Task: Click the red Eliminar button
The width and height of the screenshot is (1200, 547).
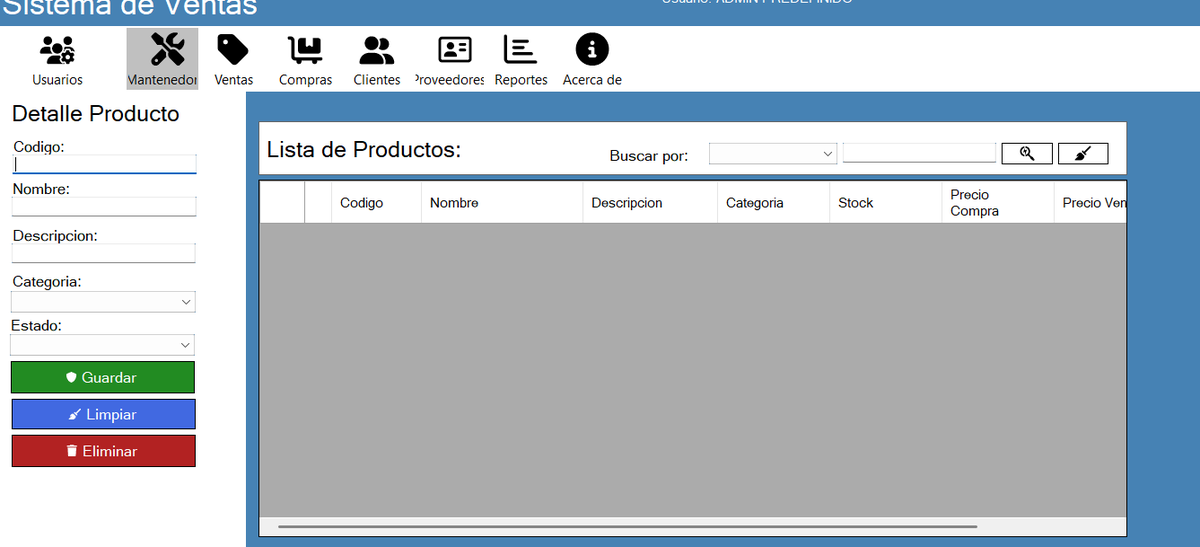Action: [103, 451]
